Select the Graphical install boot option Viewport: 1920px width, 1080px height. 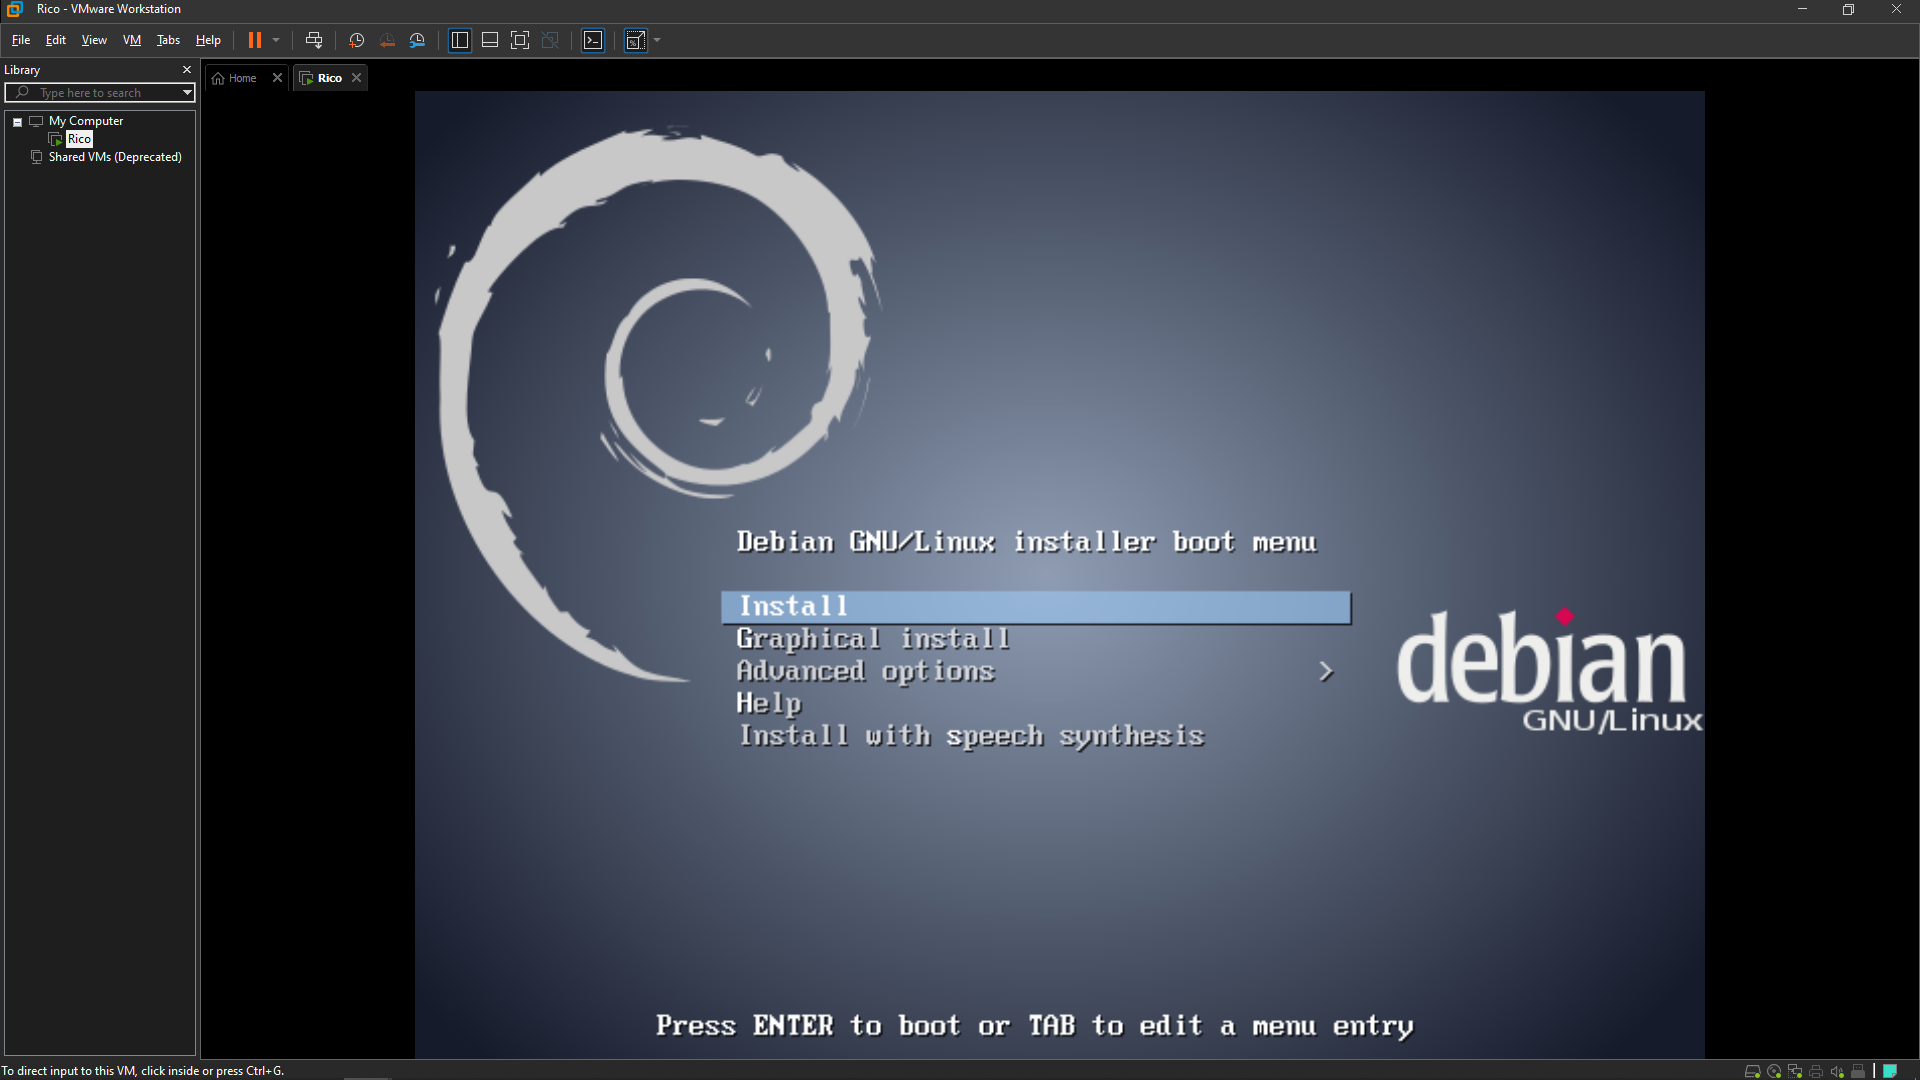click(x=872, y=638)
